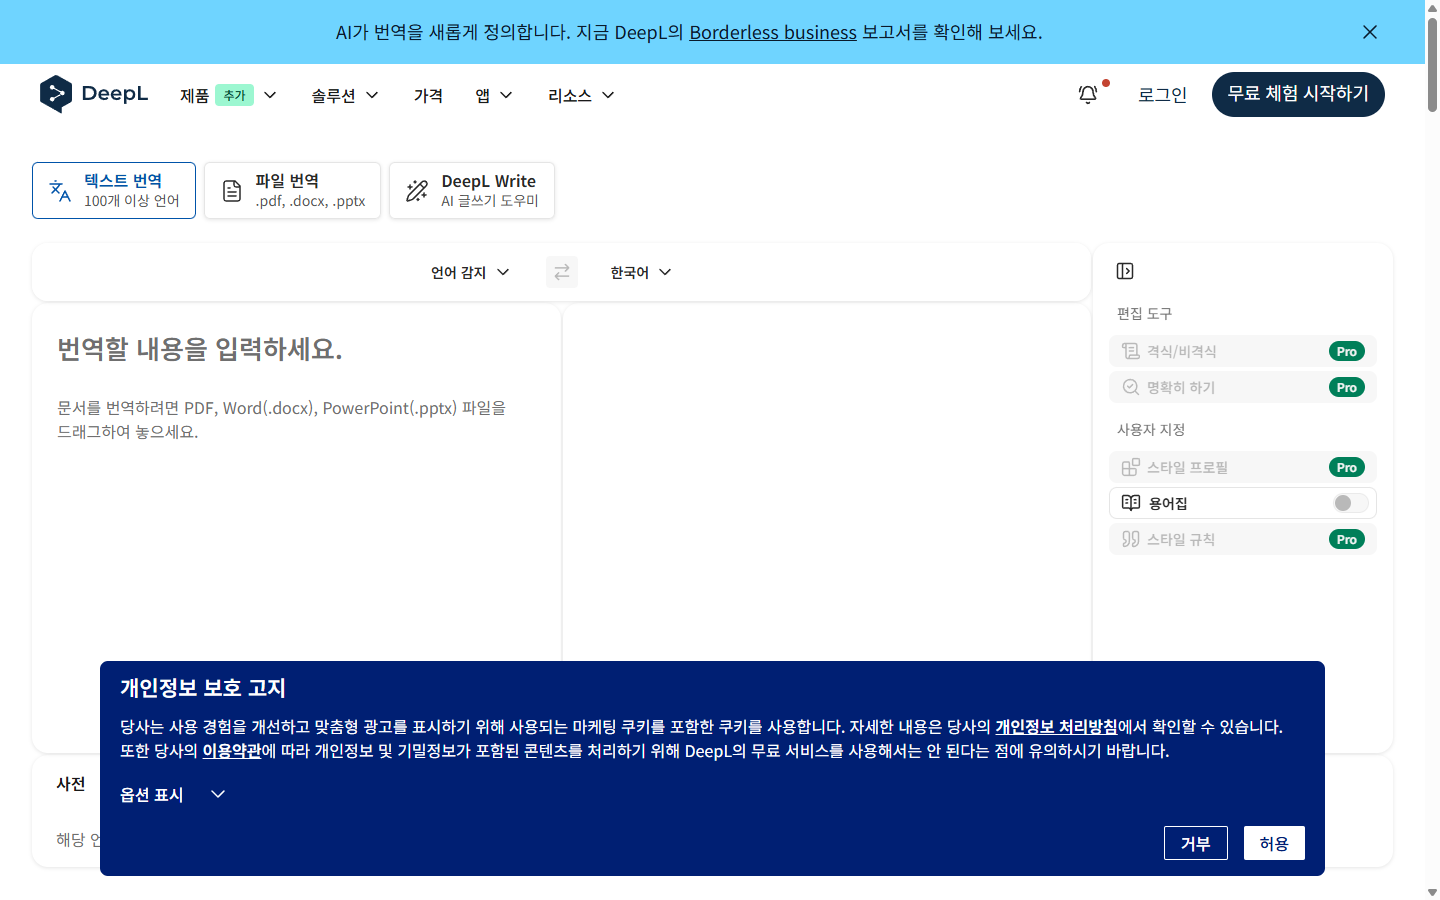Screen dimensions: 1440x900
Task: Select the 격식/비격식 formality tool icon
Action: pyautogui.click(x=1130, y=350)
